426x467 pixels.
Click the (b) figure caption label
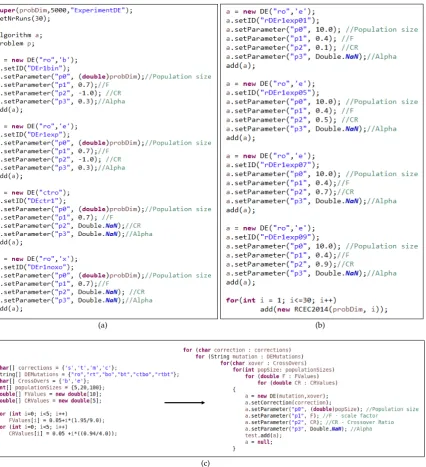(x=320, y=325)
